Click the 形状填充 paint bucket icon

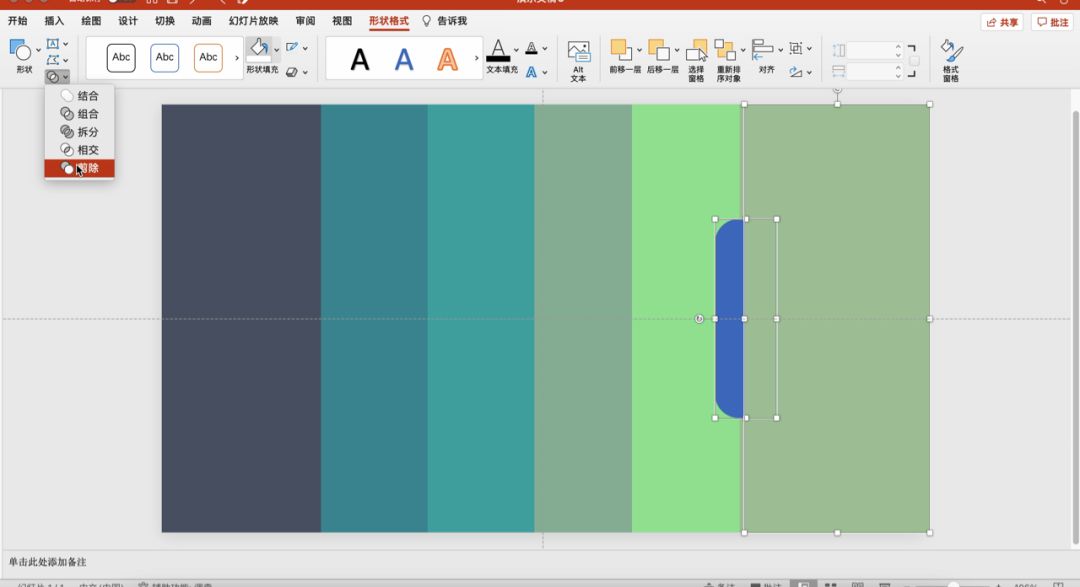[259, 49]
